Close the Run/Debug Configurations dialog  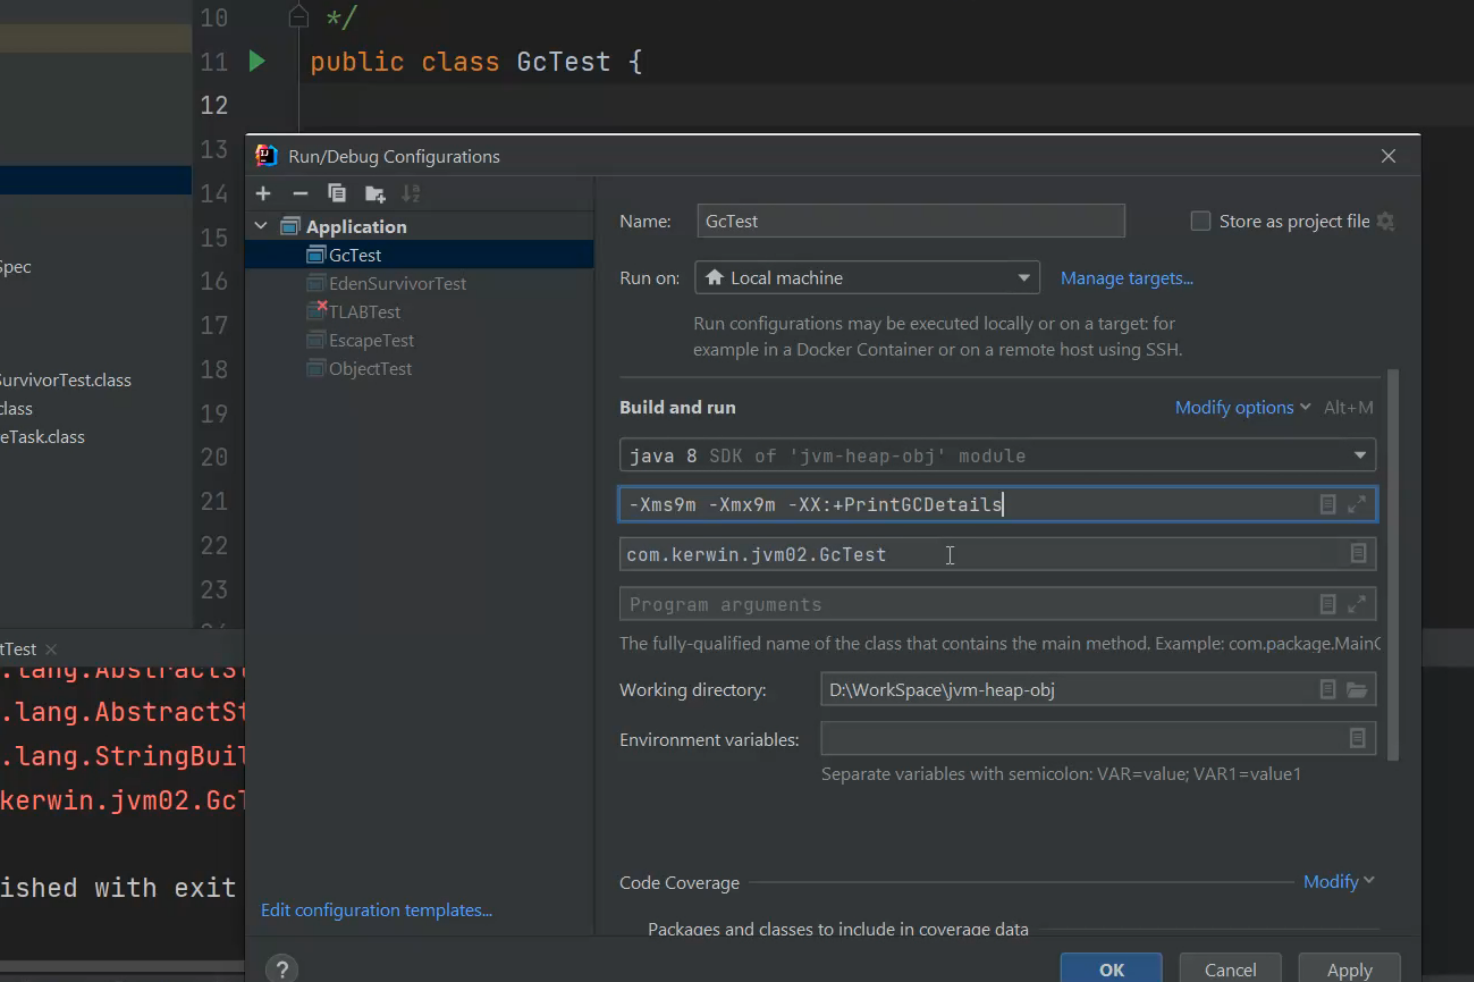click(x=1388, y=156)
